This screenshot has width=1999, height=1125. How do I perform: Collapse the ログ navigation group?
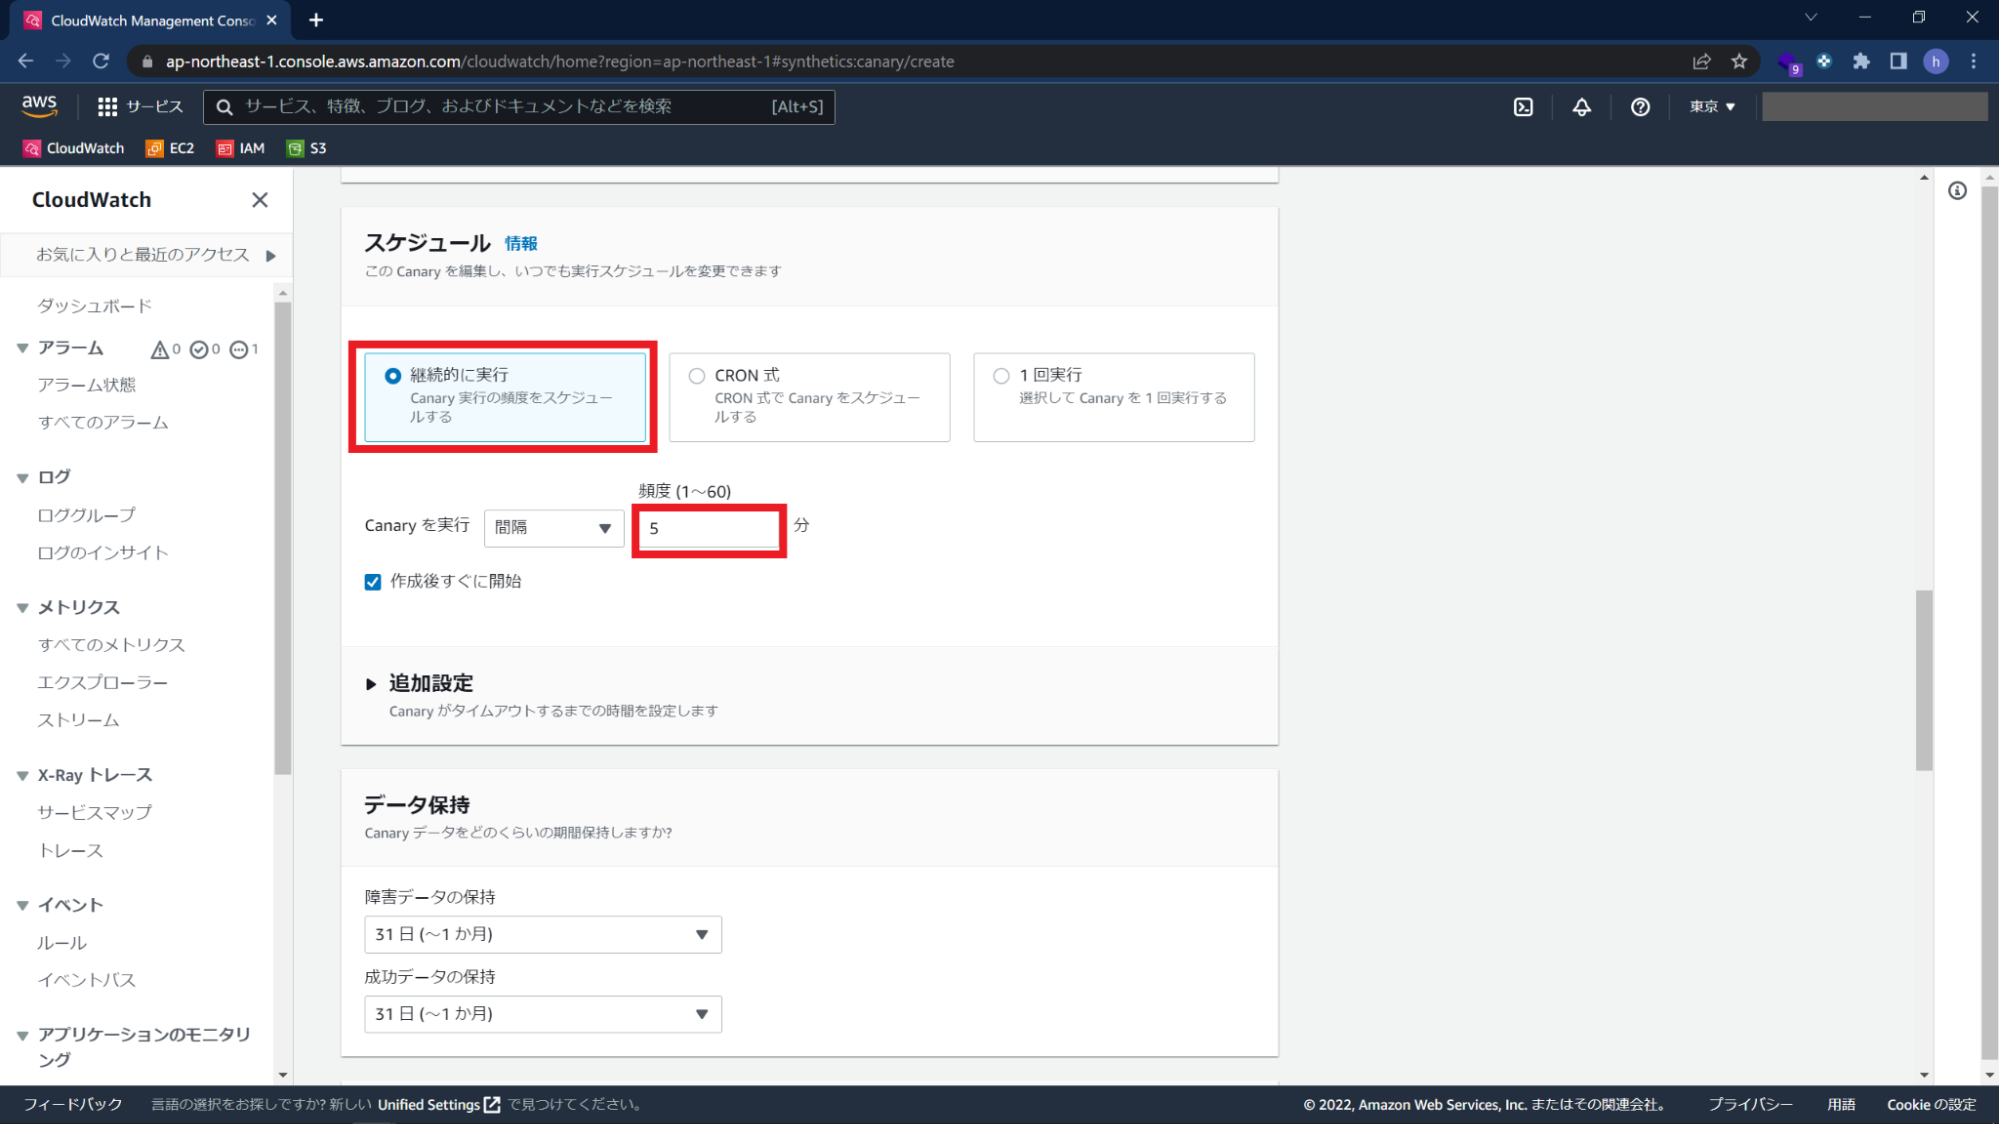click(x=22, y=477)
